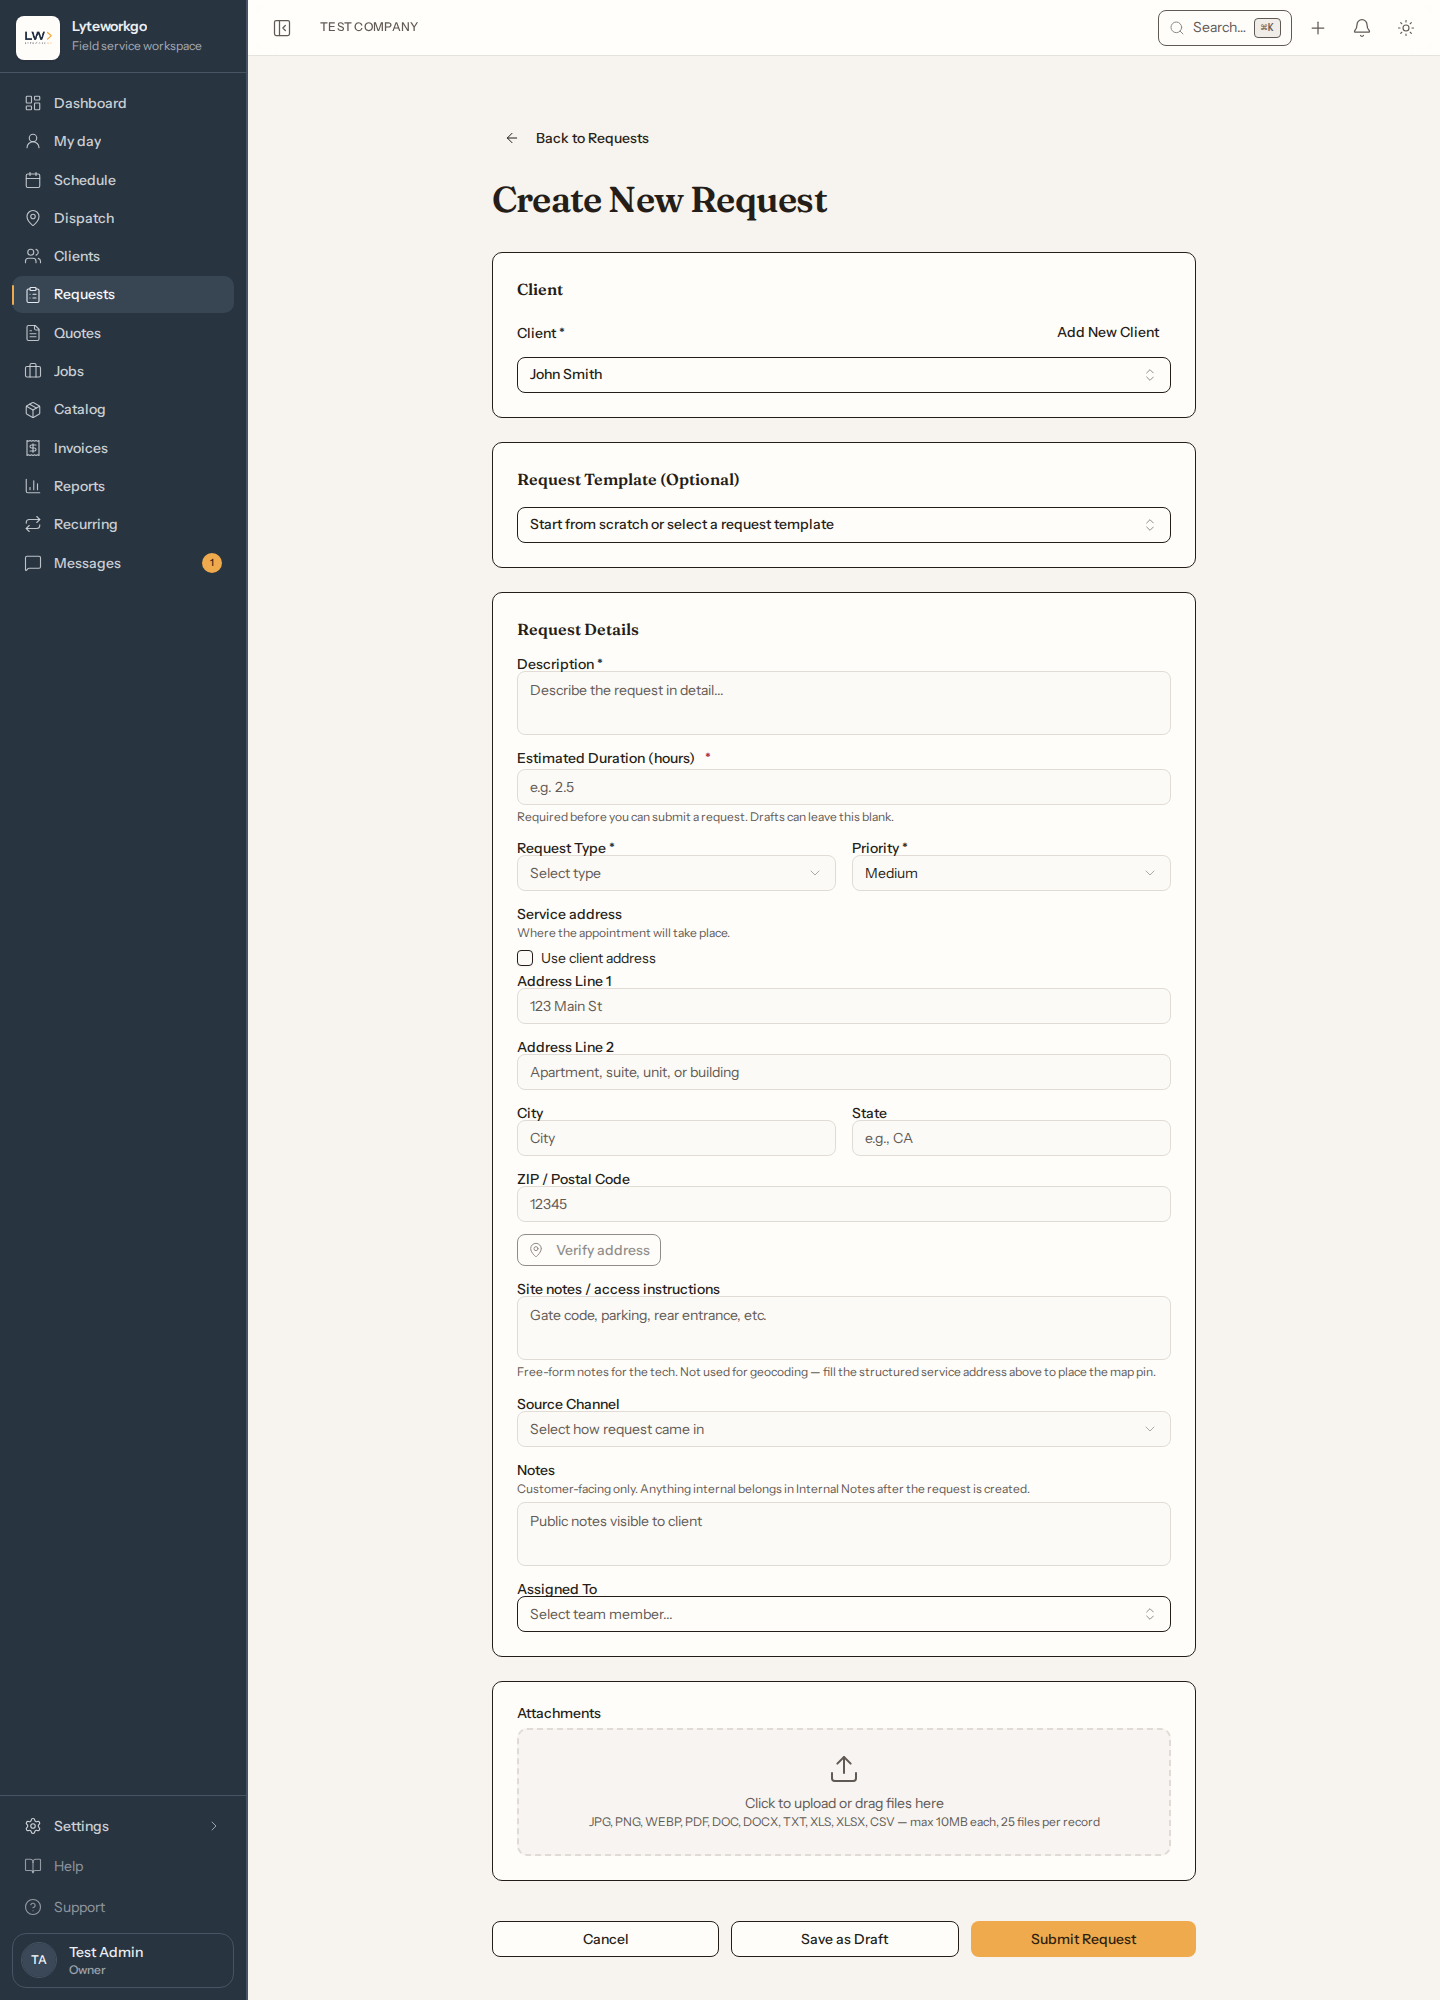Open Catalog in sidebar
The width and height of the screenshot is (1440, 2000).
click(x=123, y=409)
